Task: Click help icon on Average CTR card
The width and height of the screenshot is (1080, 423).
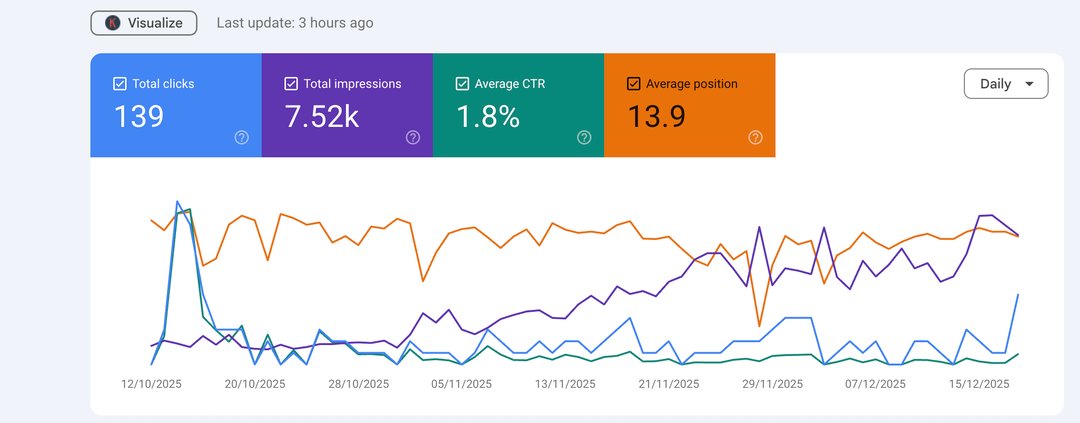Action: click(x=584, y=138)
